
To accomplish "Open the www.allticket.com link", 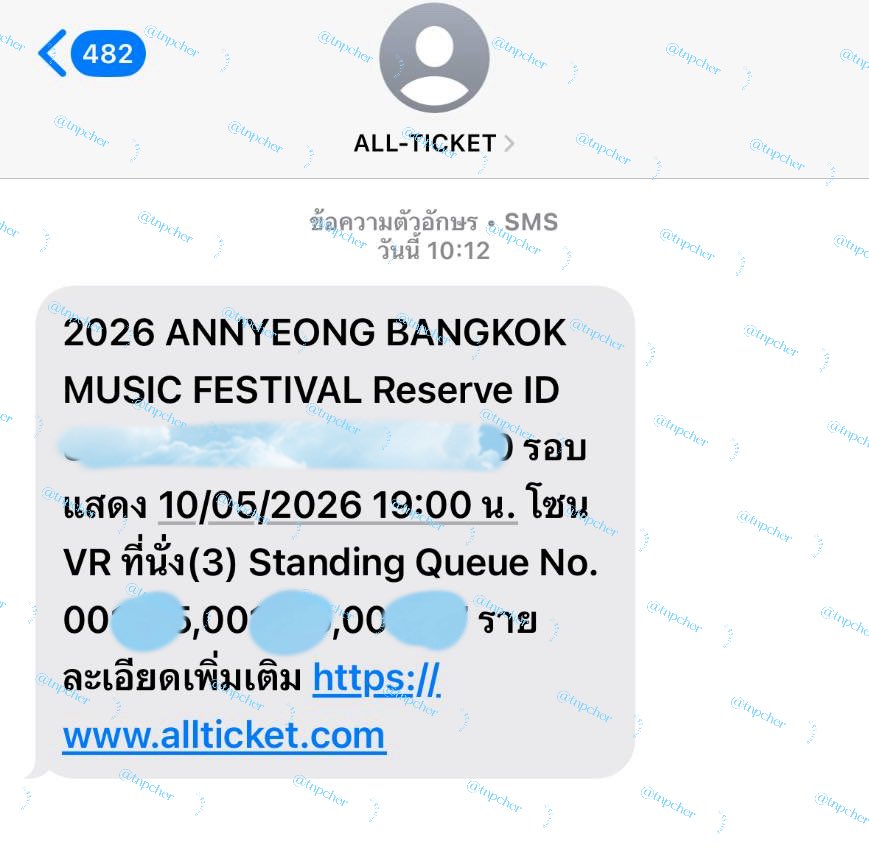I will (224, 736).
